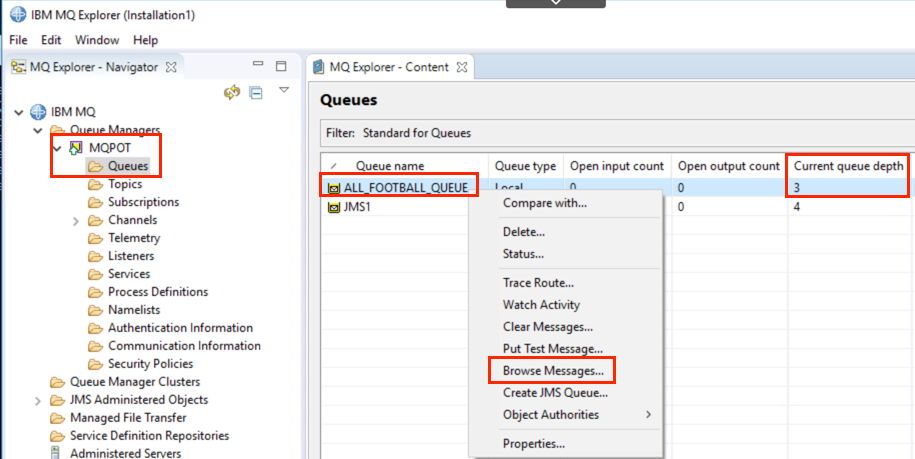The image size is (915, 459).
Task: Close the MQ Explorer - Content tab
Action: (x=461, y=67)
